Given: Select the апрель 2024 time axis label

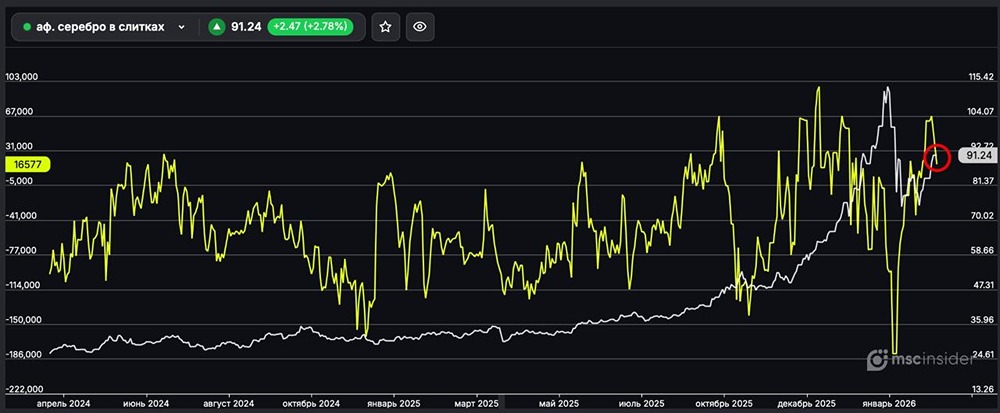Looking at the screenshot, I should pyautogui.click(x=62, y=404).
